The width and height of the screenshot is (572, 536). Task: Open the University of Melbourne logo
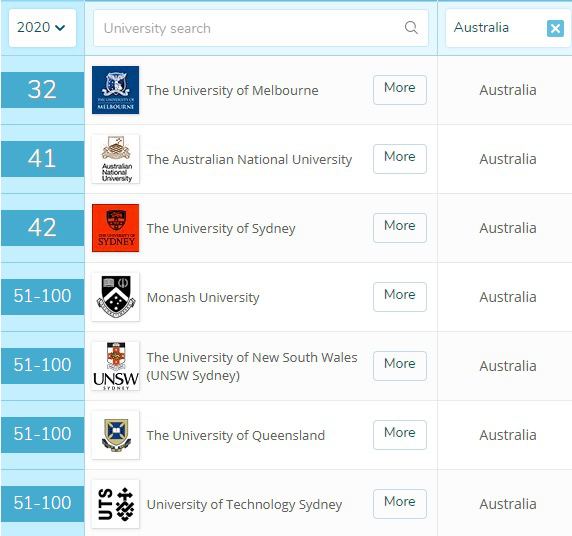coord(115,90)
